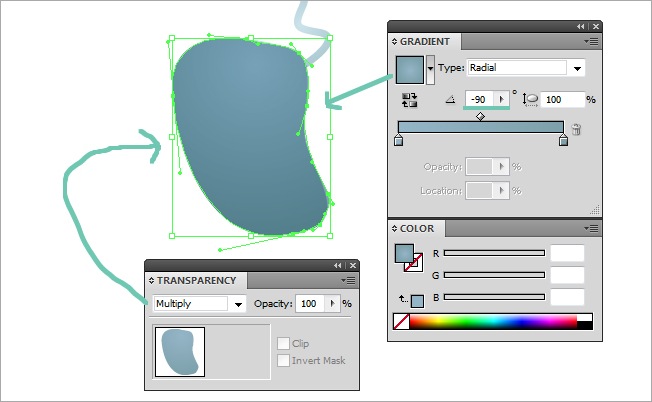Select the Transparency panel tab
652x402 pixels.
196,281
